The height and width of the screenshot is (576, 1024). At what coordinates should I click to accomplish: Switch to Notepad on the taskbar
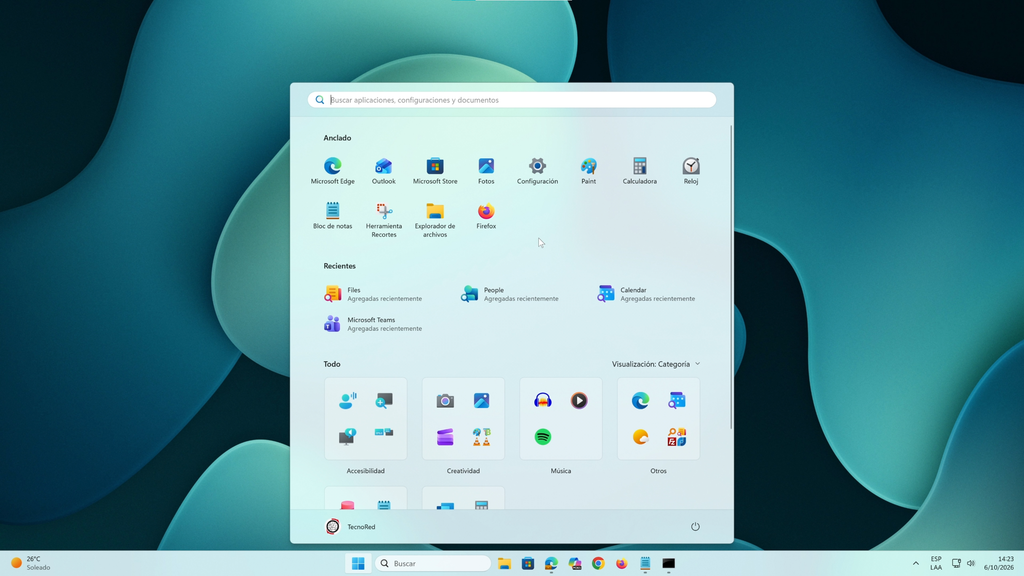point(645,564)
